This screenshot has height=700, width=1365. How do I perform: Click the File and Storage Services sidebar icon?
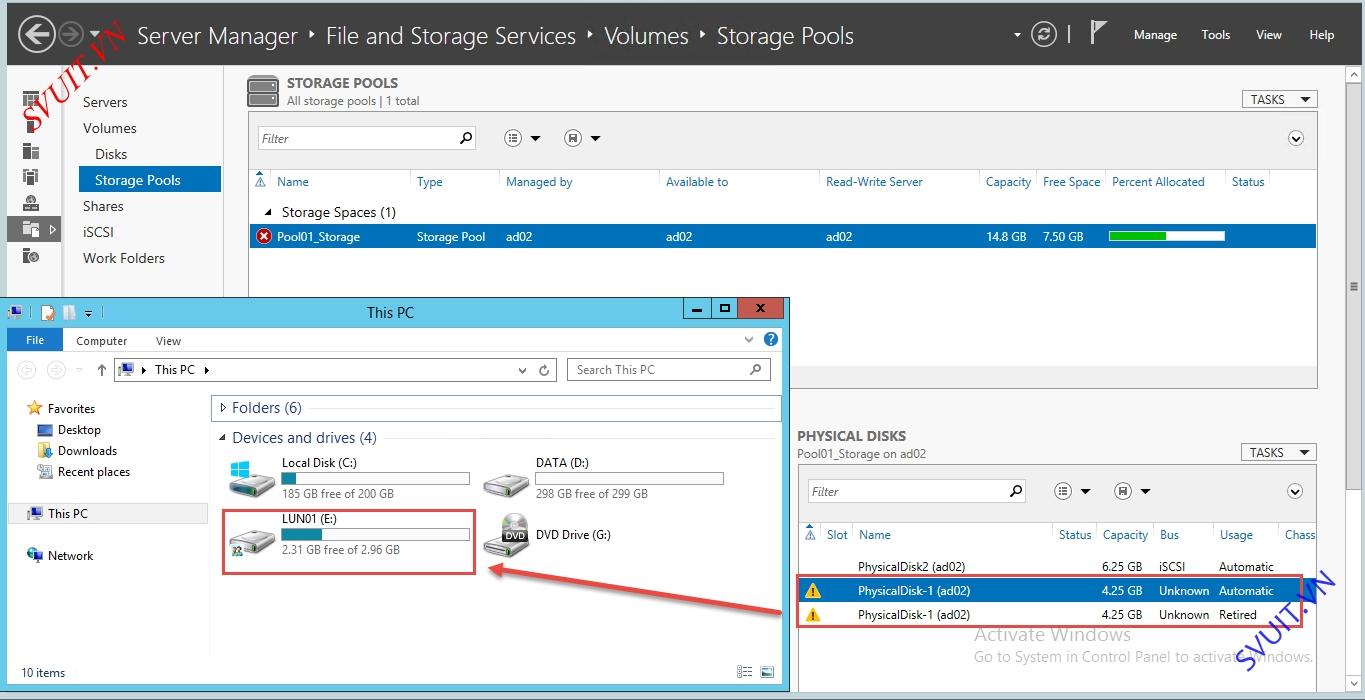31,229
